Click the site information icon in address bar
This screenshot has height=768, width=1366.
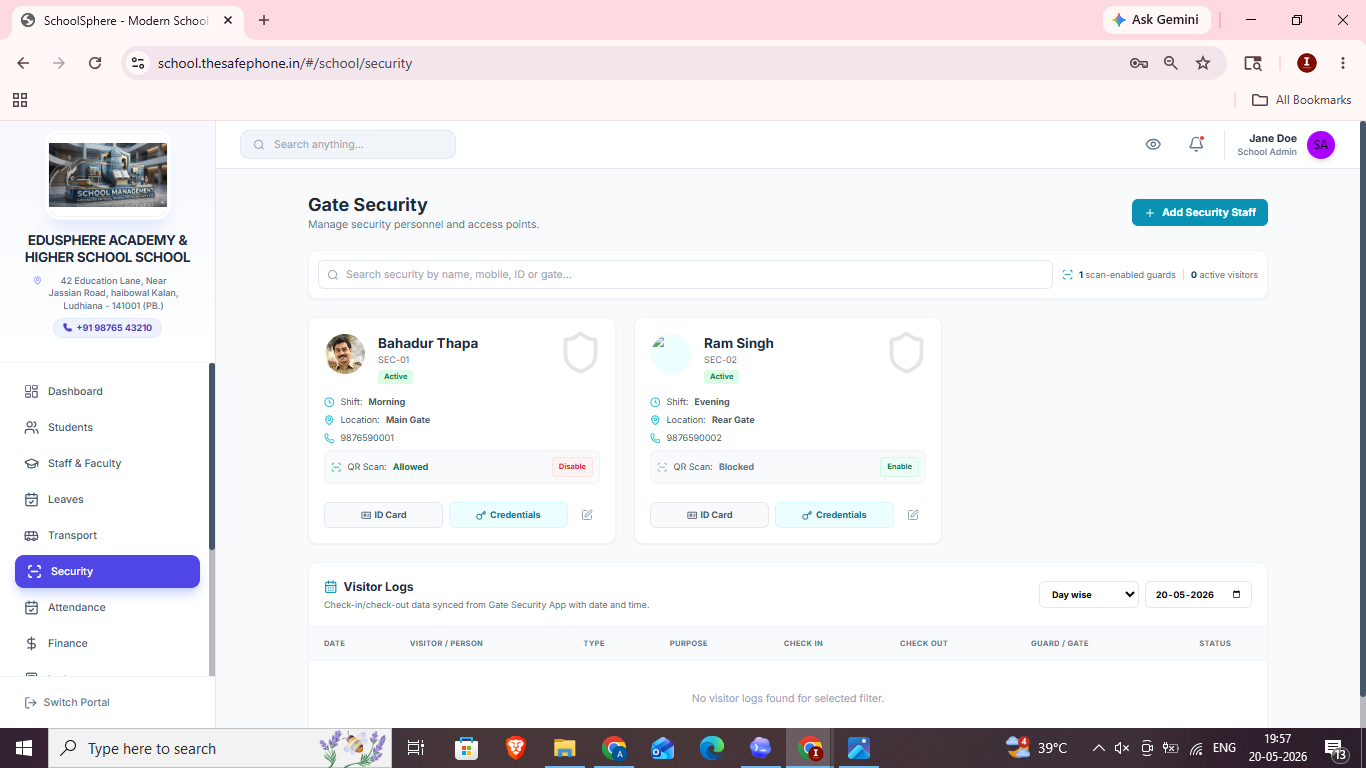[x=138, y=63]
